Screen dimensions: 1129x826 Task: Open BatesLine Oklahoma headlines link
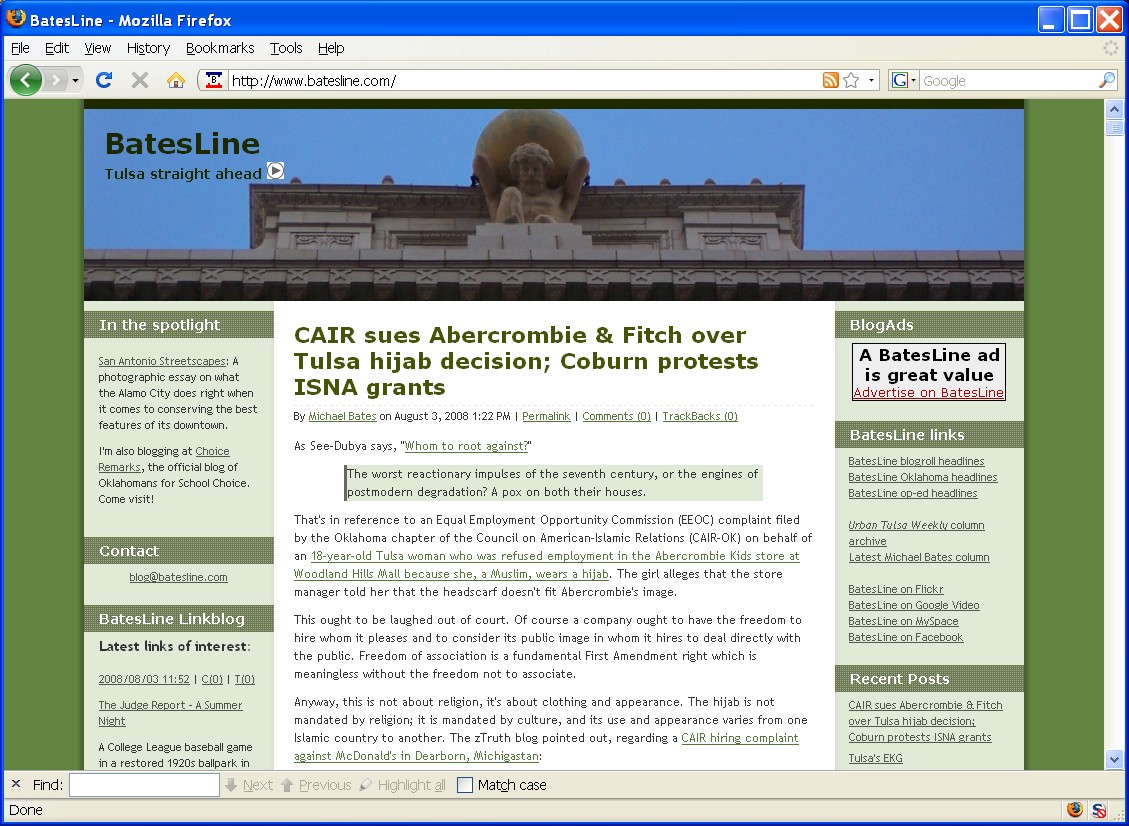pyautogui.click(x=922, y=477)
